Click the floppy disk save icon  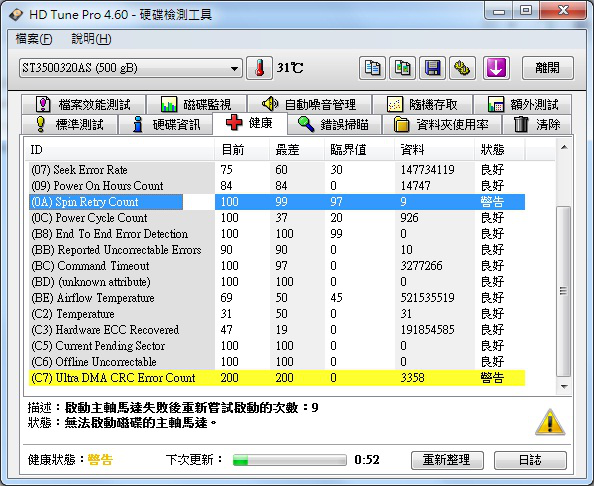(x=432, y=68)
